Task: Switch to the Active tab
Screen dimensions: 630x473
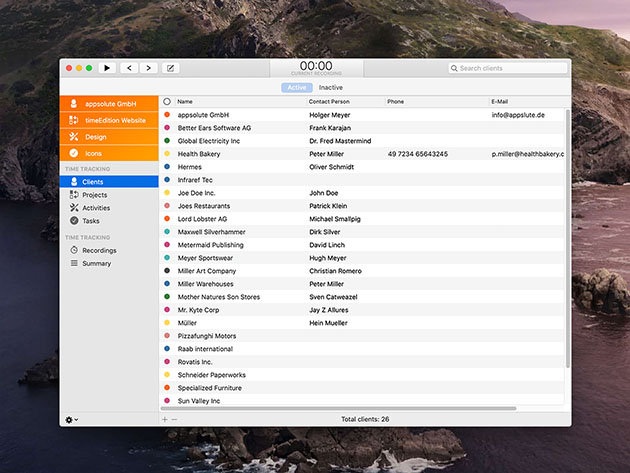Action: coord(297,87)
